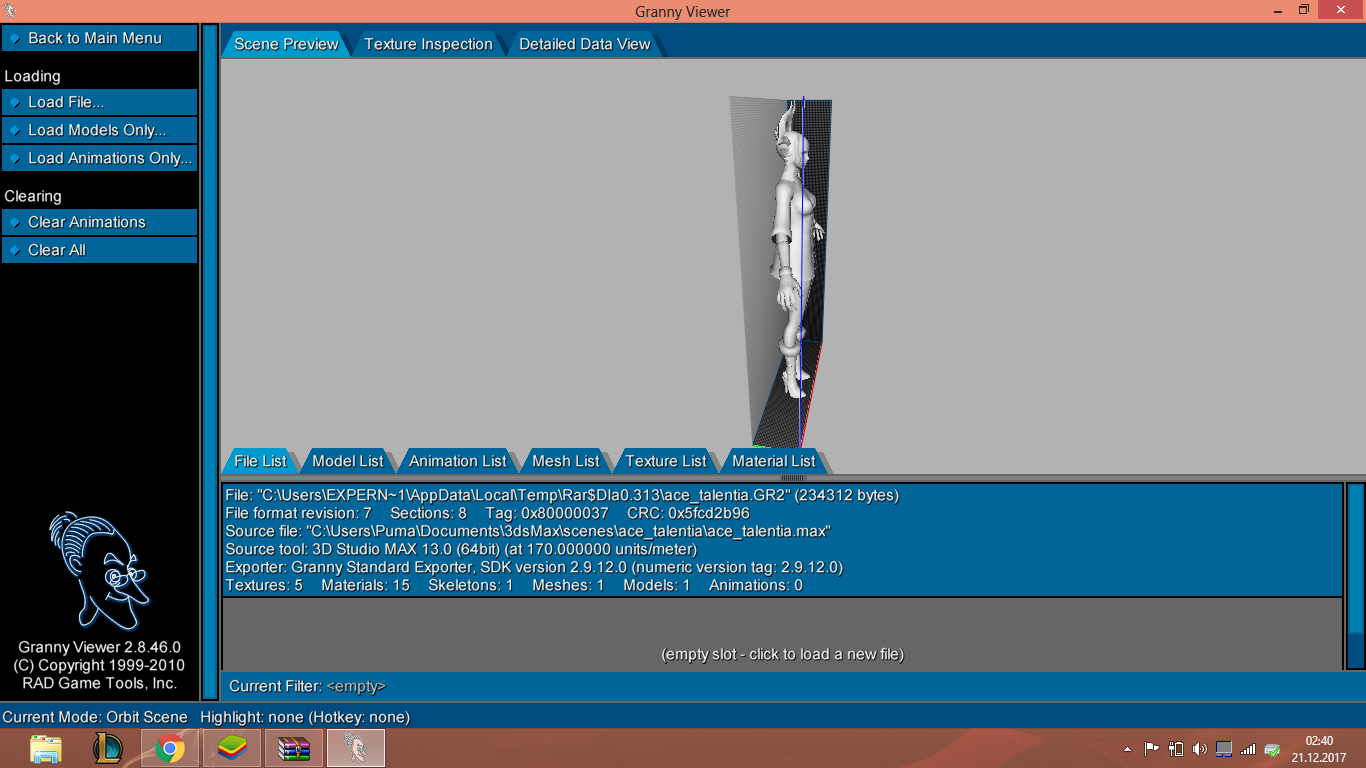This screenshot has height=768, width=1366.
Task: Select the Material List tab
Action: click(773, 461)
